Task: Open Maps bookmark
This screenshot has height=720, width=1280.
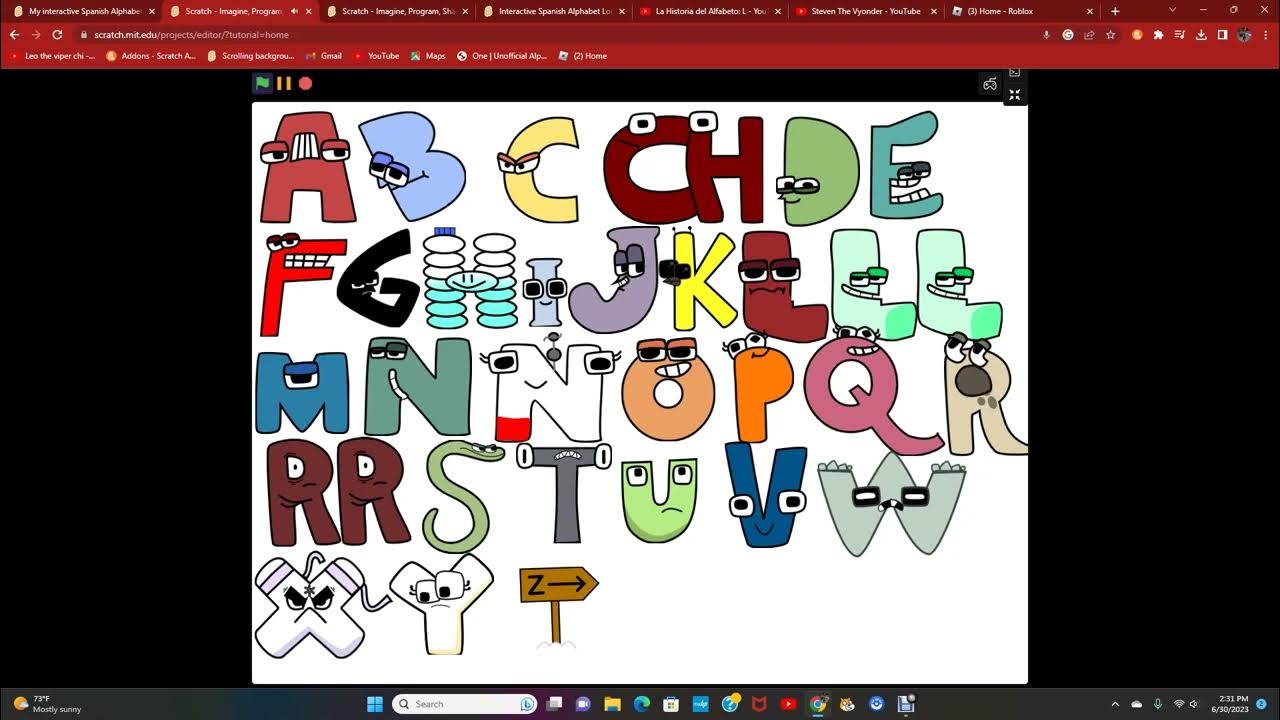Action: [427, 56]
